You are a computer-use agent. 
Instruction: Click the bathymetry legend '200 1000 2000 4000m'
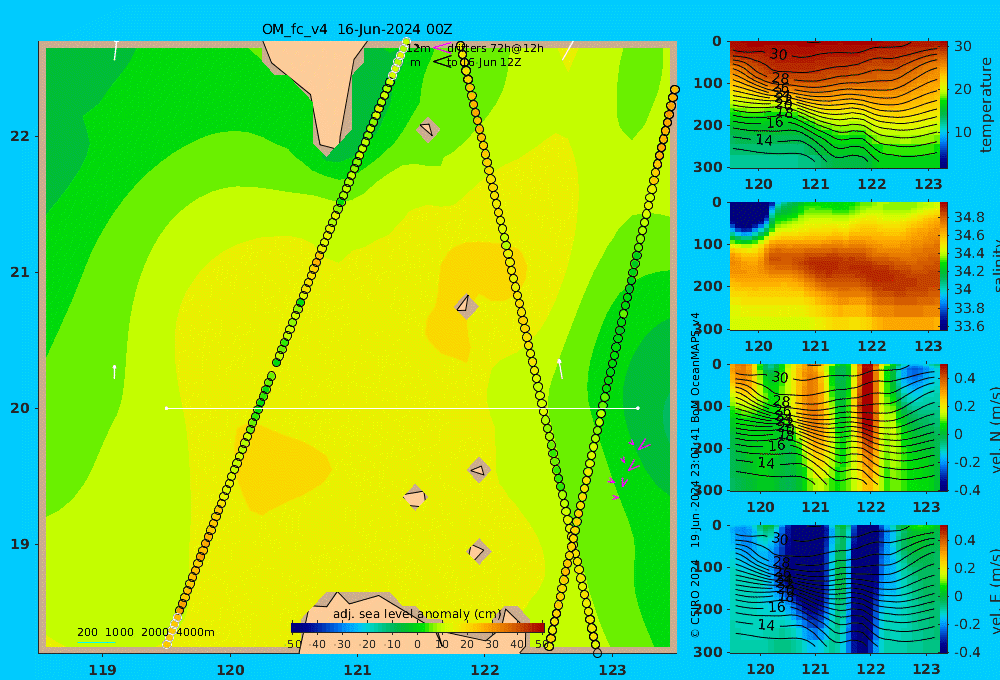pos(145,632)
